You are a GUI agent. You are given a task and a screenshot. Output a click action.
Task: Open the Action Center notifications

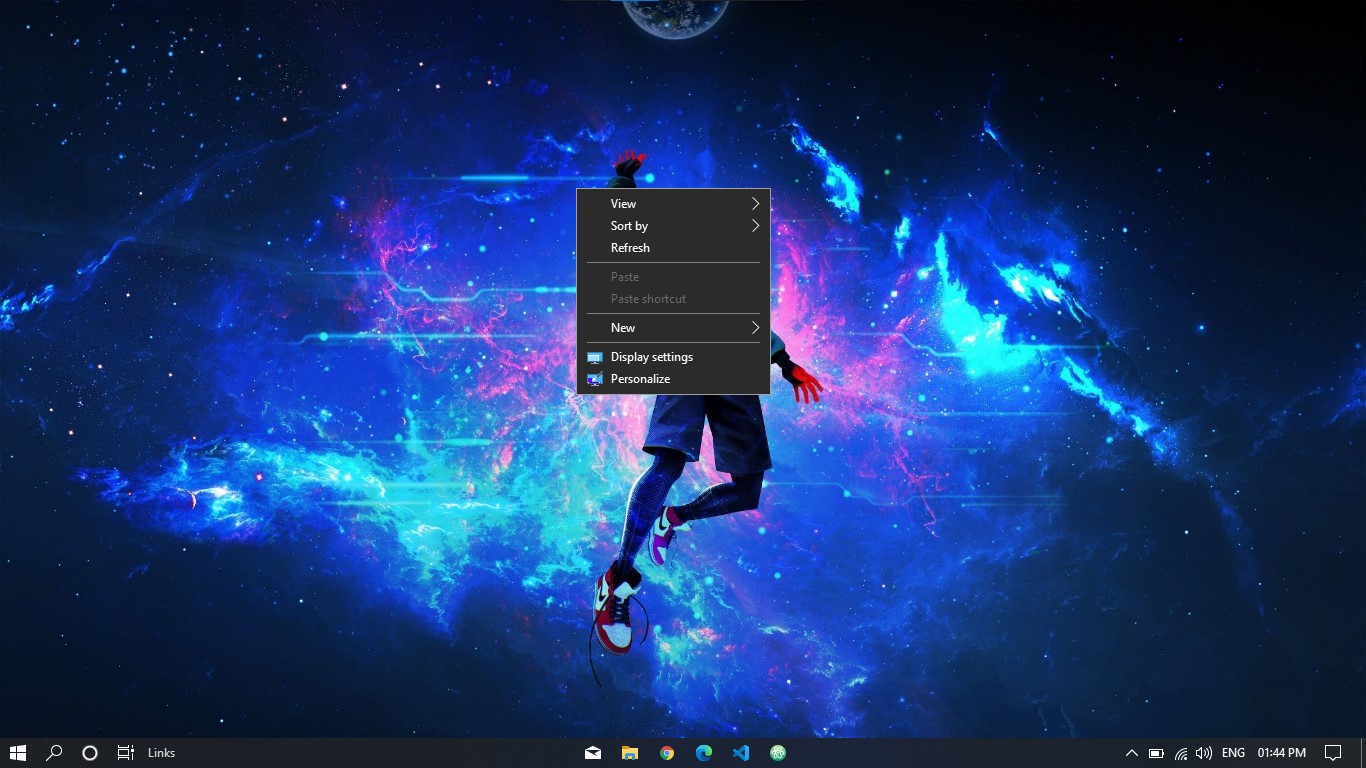[1333, 753]
